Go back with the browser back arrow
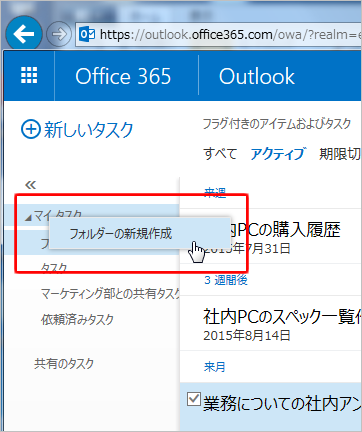 point(24,34)
